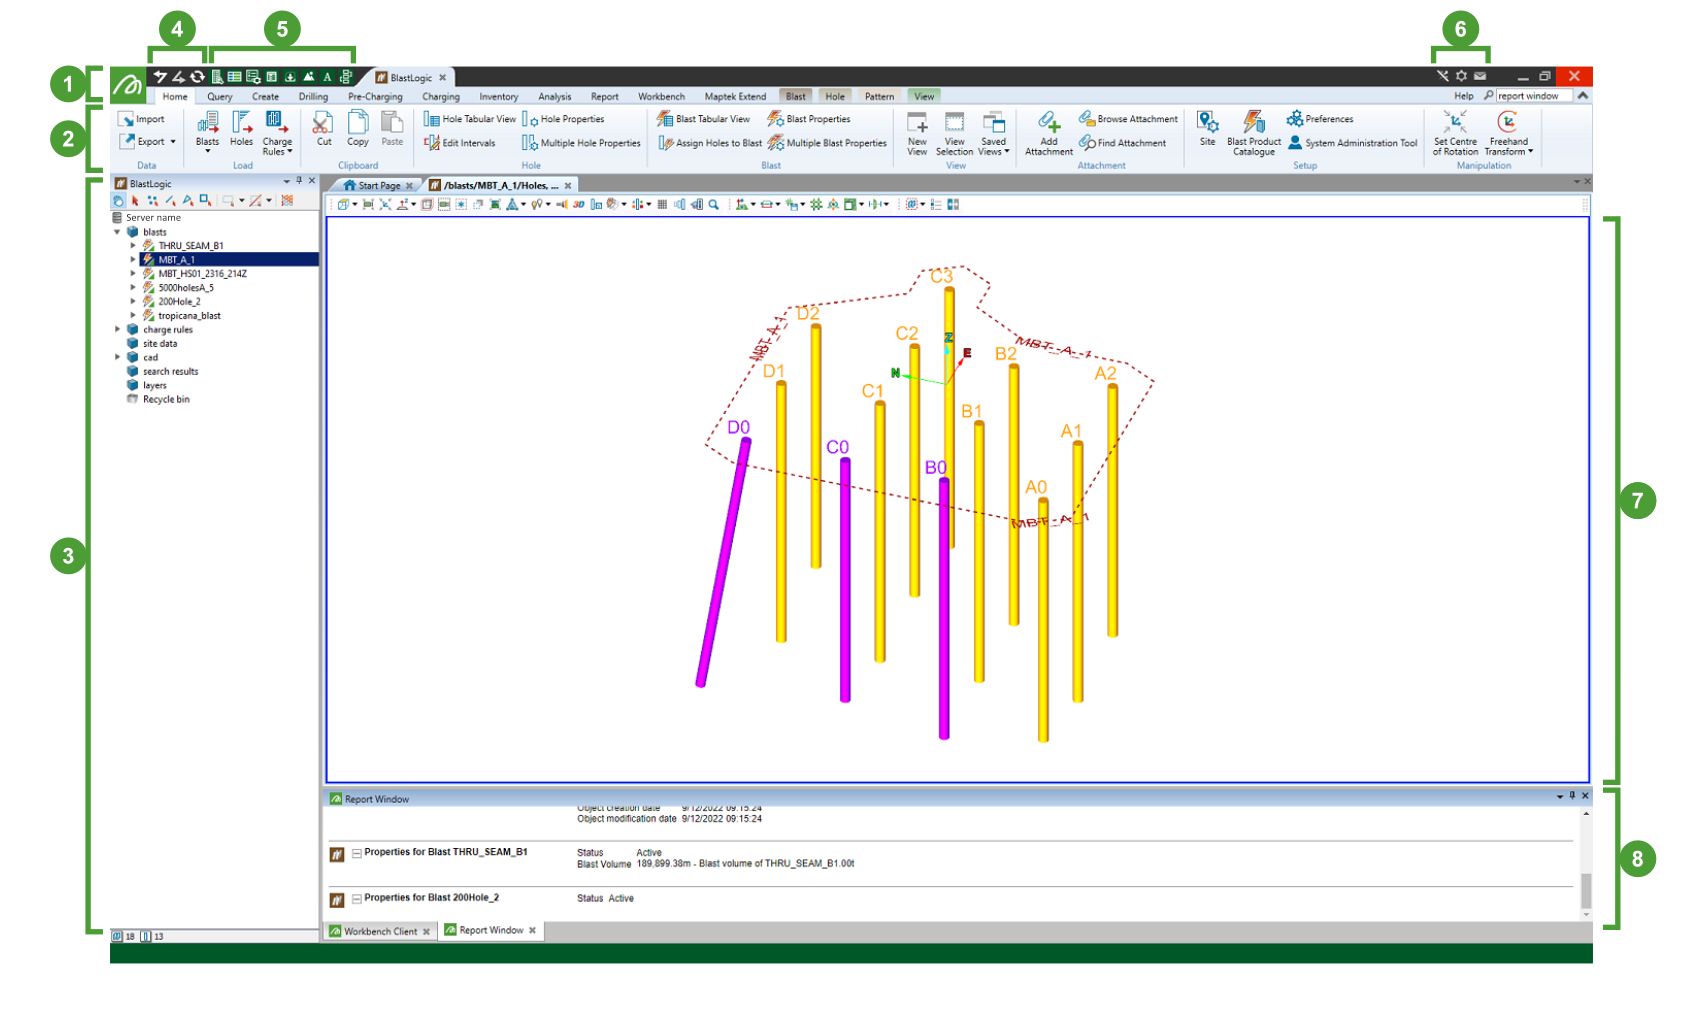Expand the tropicana_blast node
1703x1030 pixels.
tap(133, 316)
